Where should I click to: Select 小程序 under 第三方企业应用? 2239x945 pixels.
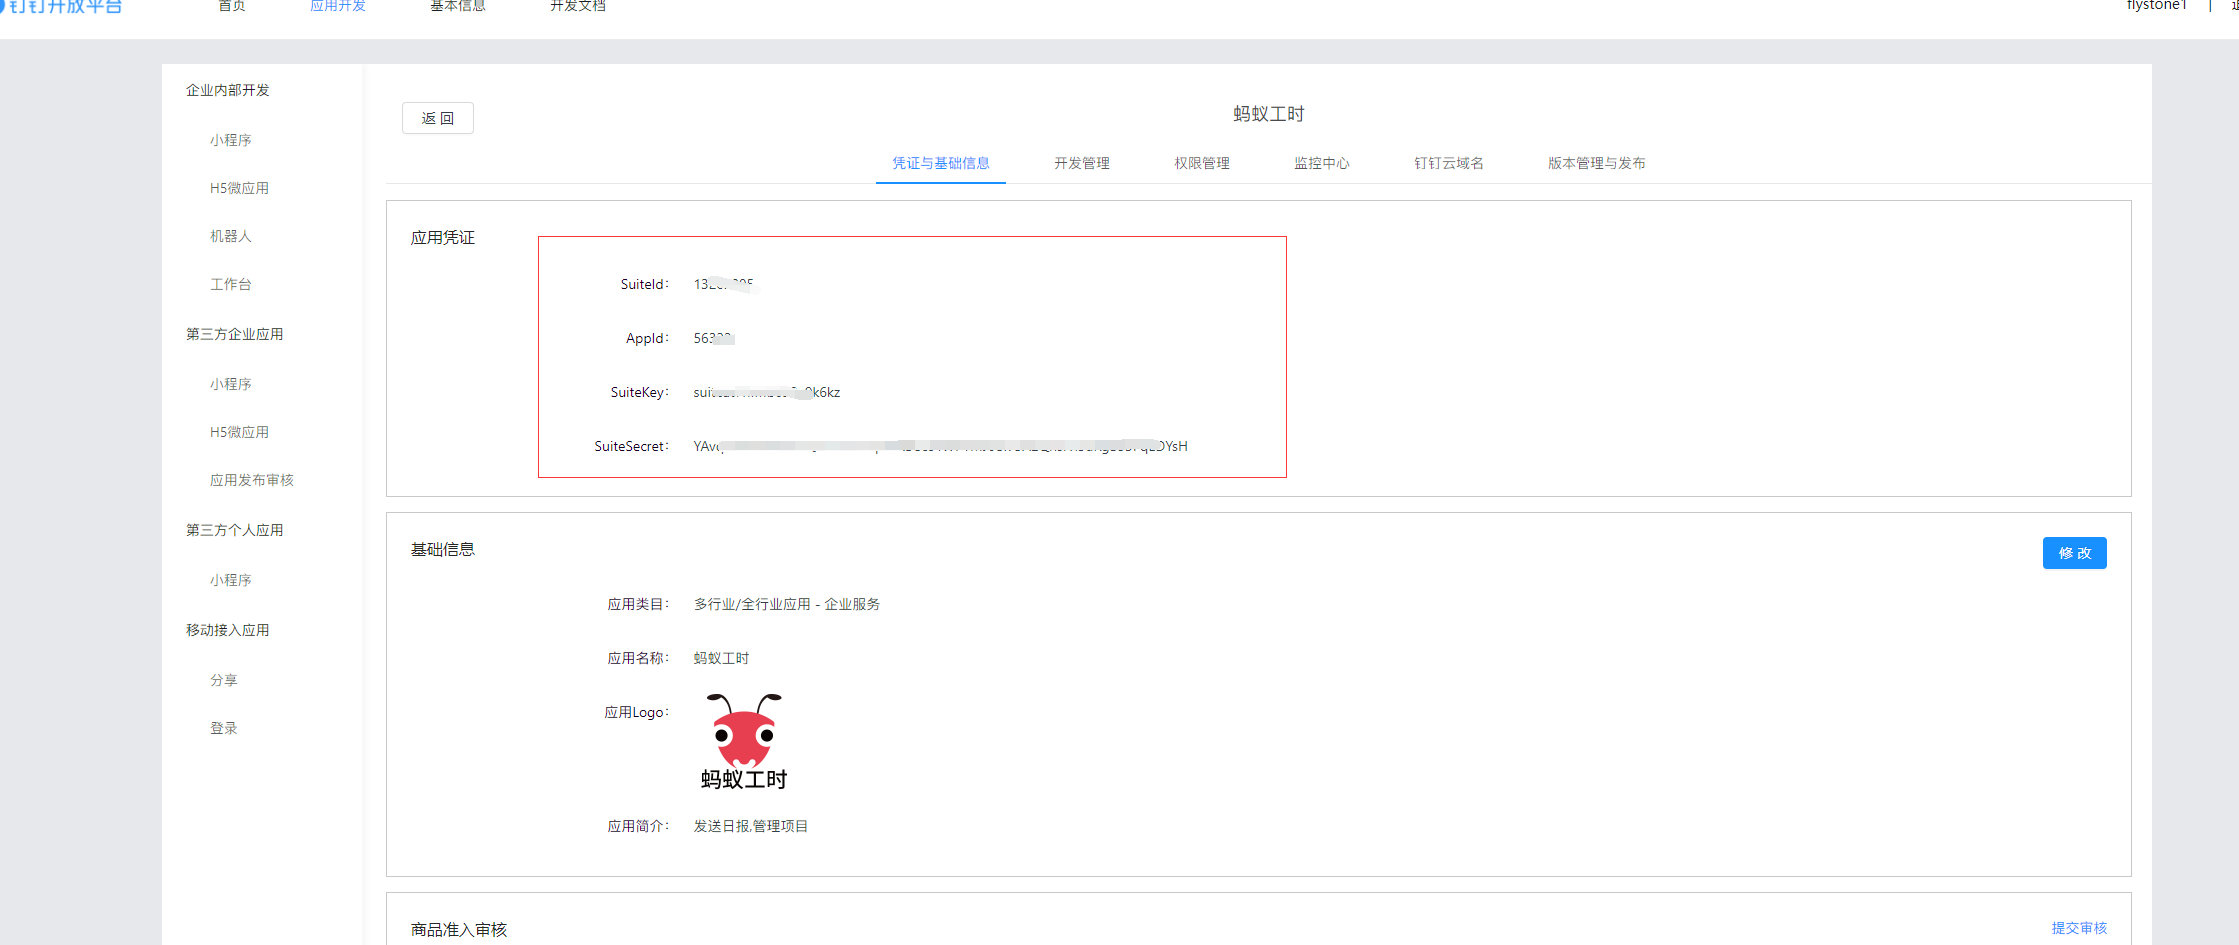(231, 384)
